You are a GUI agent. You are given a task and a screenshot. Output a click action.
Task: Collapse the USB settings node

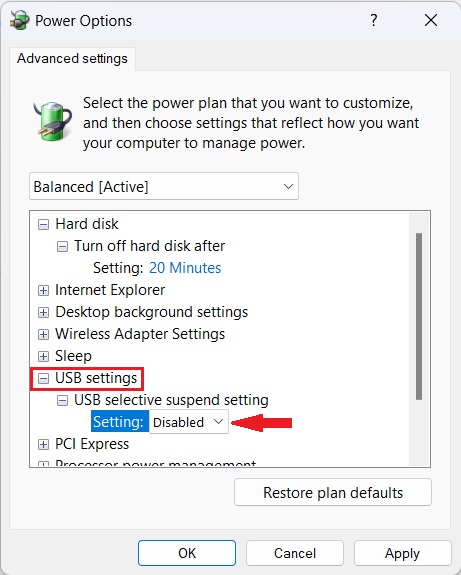[x=43, y=378]
